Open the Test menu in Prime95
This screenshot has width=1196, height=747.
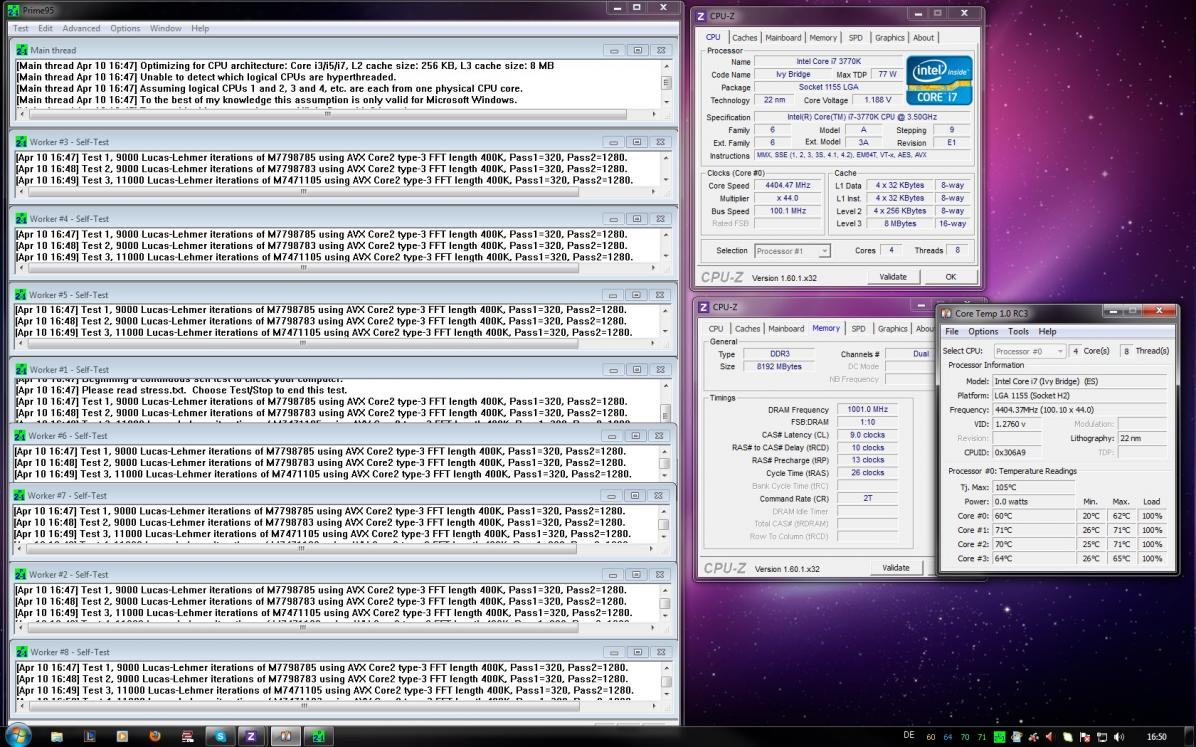[21, 28]
